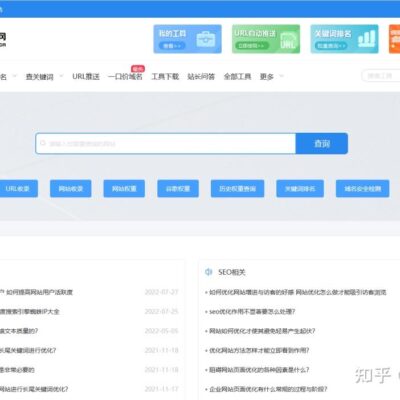Click the date 2022-07-27 in left list
The width and height of the screenshot is (400, 400).
click(x=161, y=292)
